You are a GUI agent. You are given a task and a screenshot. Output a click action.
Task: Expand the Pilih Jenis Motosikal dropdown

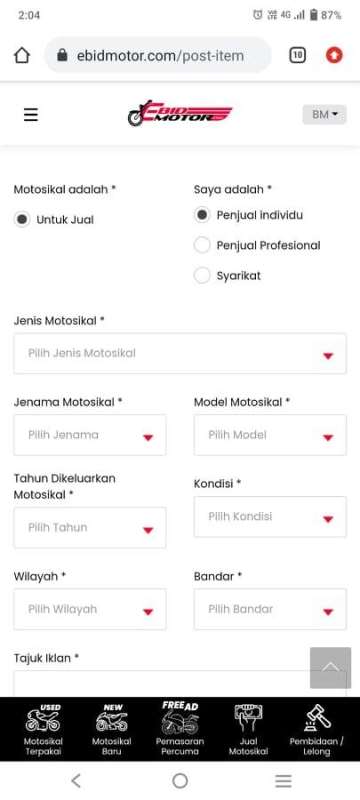pyautogui.click(x=180, y=354)
